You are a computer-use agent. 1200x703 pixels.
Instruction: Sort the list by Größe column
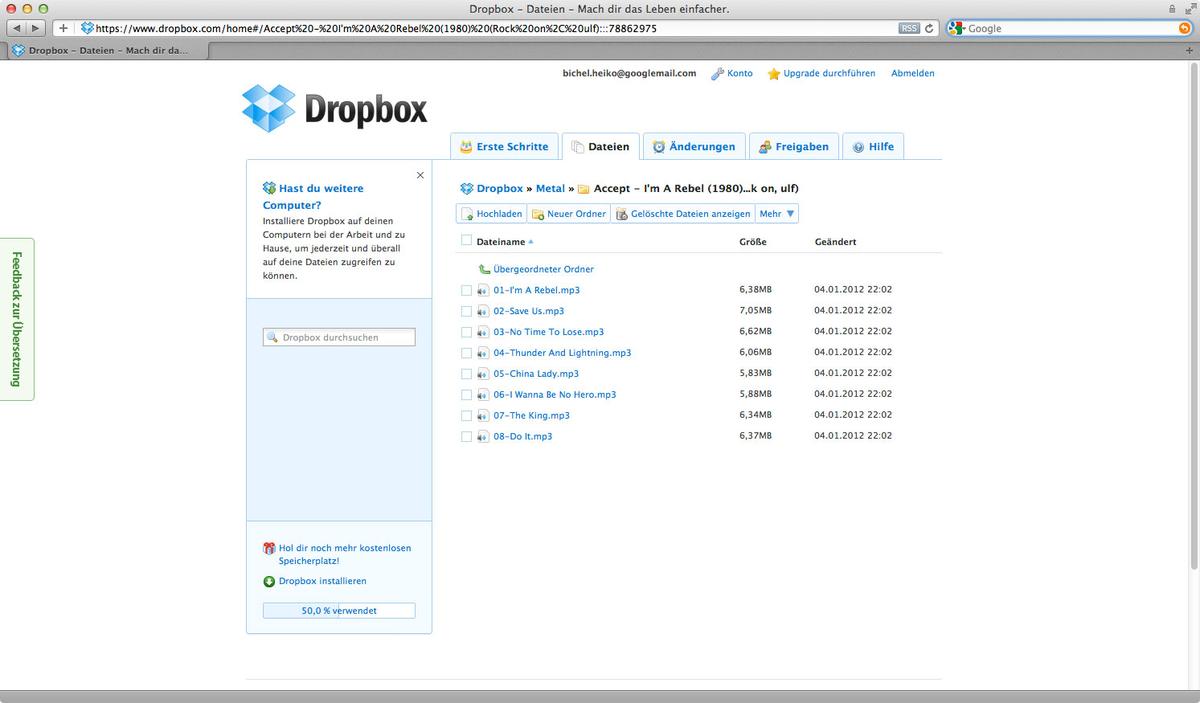pos(753,242)
